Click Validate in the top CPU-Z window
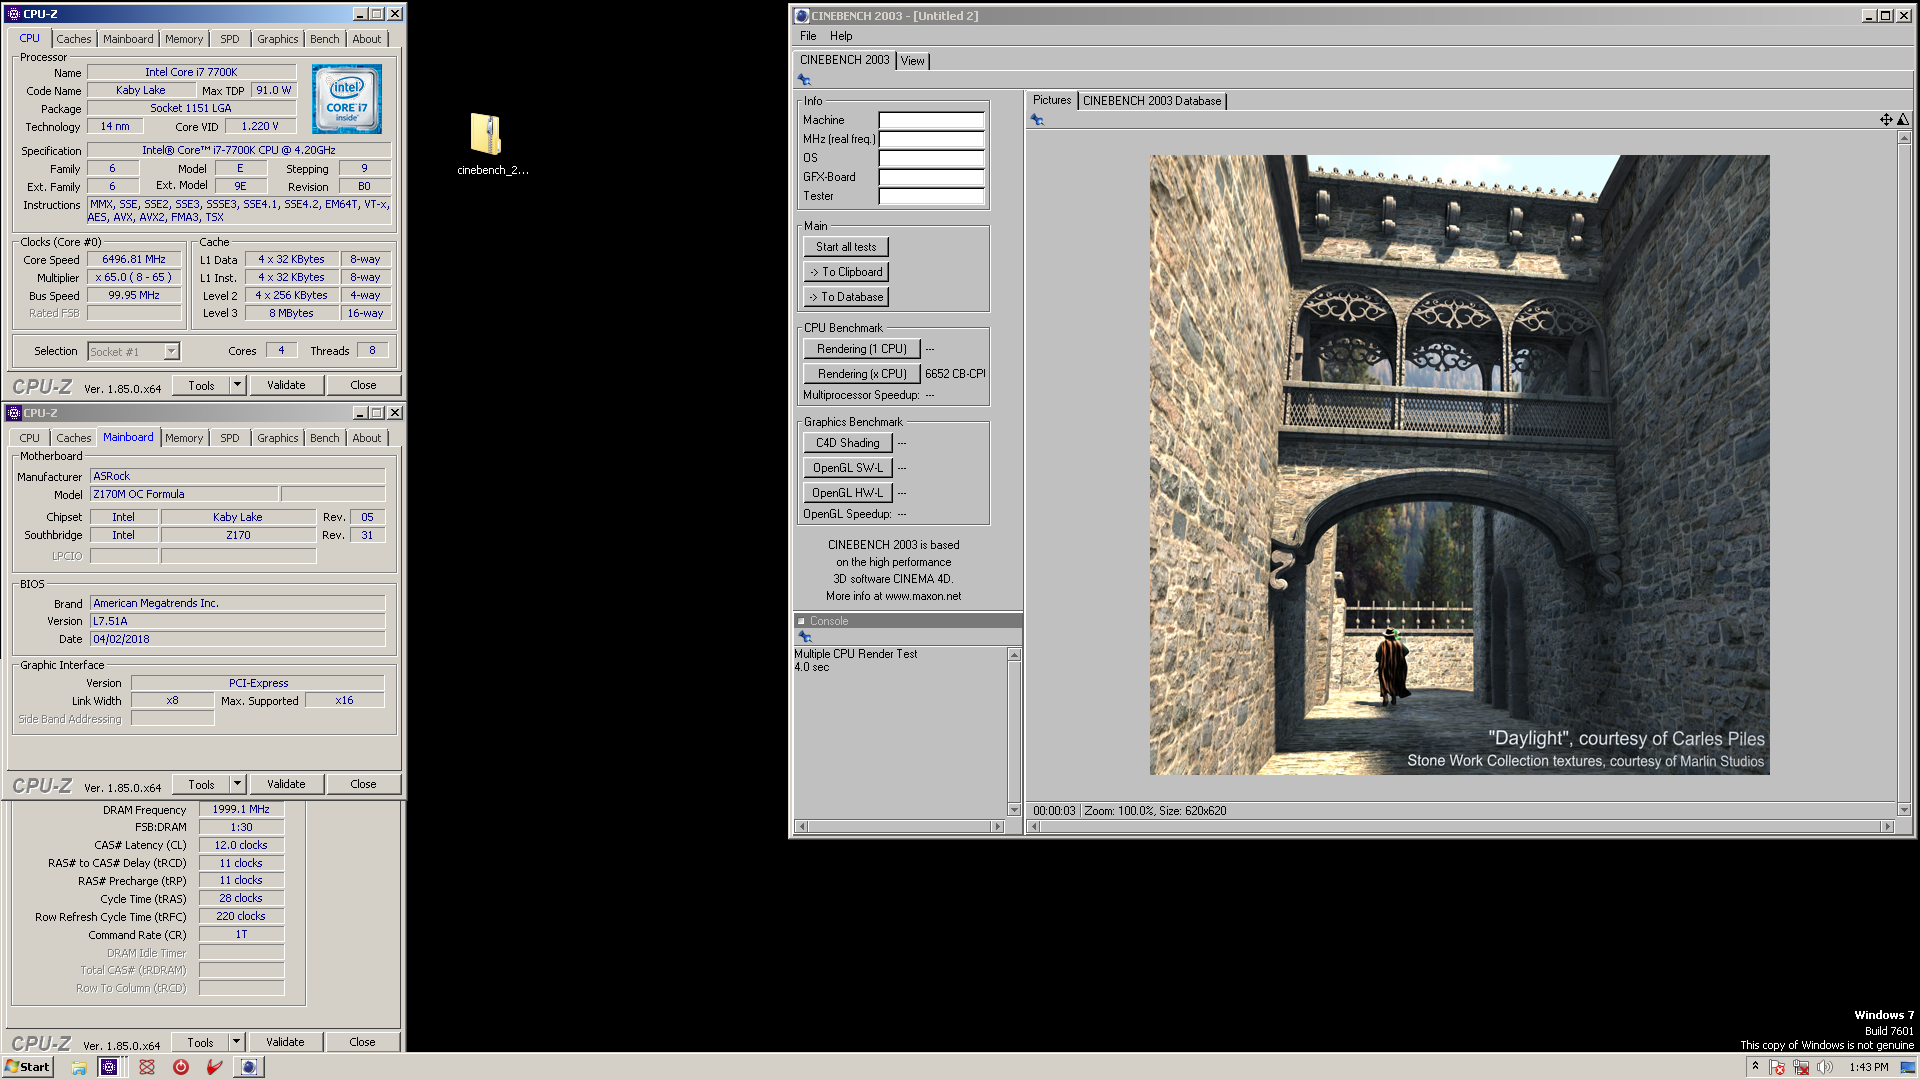 pyautogui.click(x=286, y=385)
